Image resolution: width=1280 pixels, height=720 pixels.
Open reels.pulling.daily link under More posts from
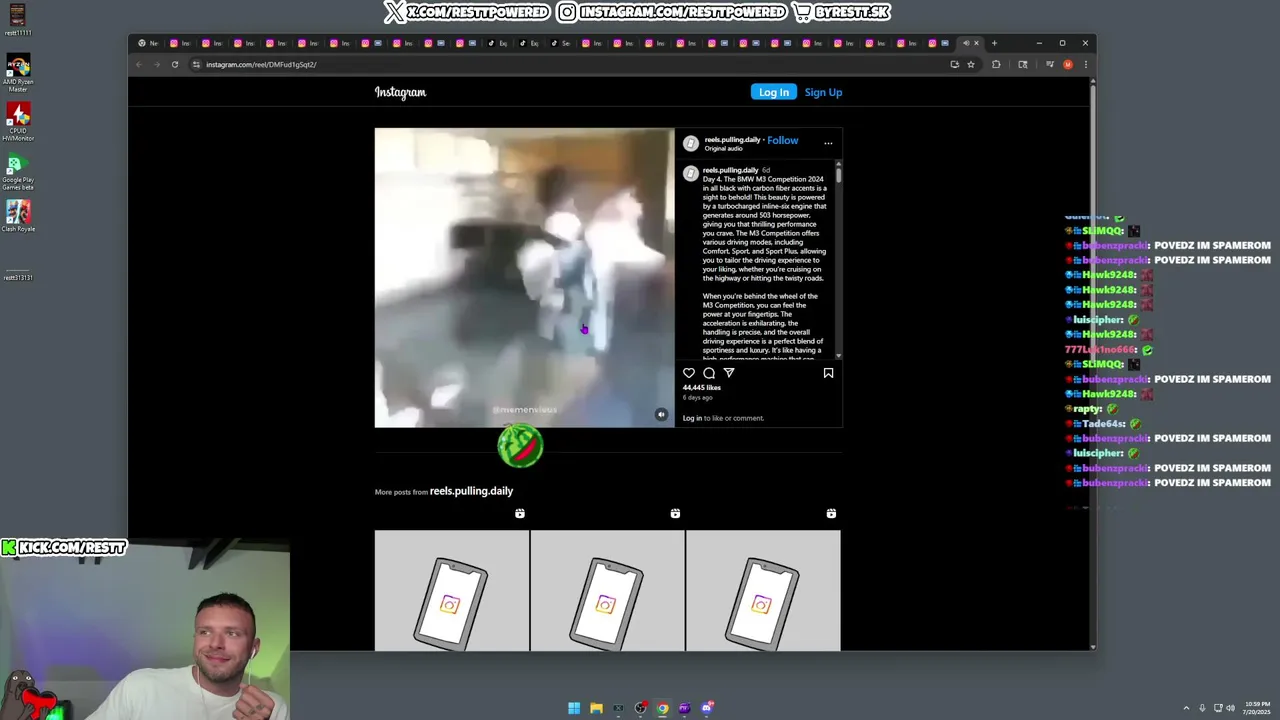click(x=471, y=491)
